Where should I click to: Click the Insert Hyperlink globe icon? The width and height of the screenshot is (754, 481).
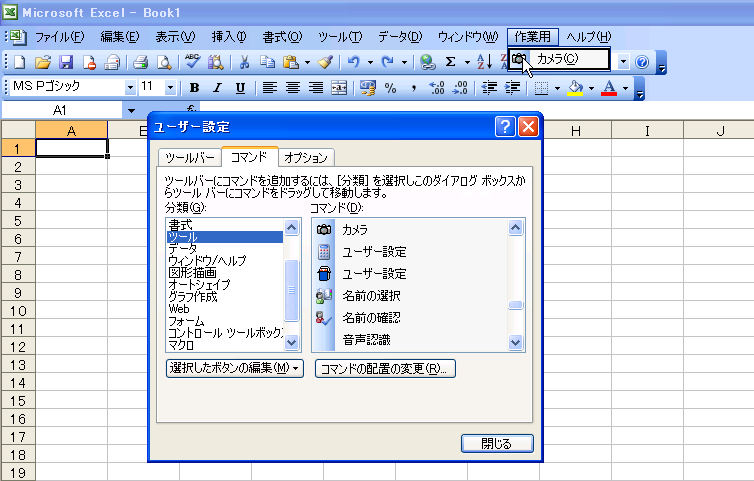click(x=427, y=62)
